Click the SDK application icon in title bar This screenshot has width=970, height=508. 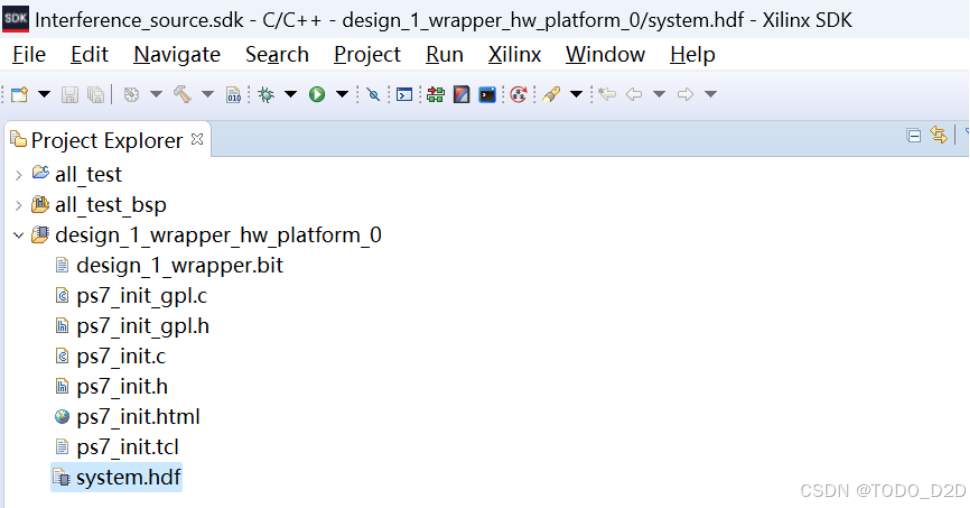(15, 19)
